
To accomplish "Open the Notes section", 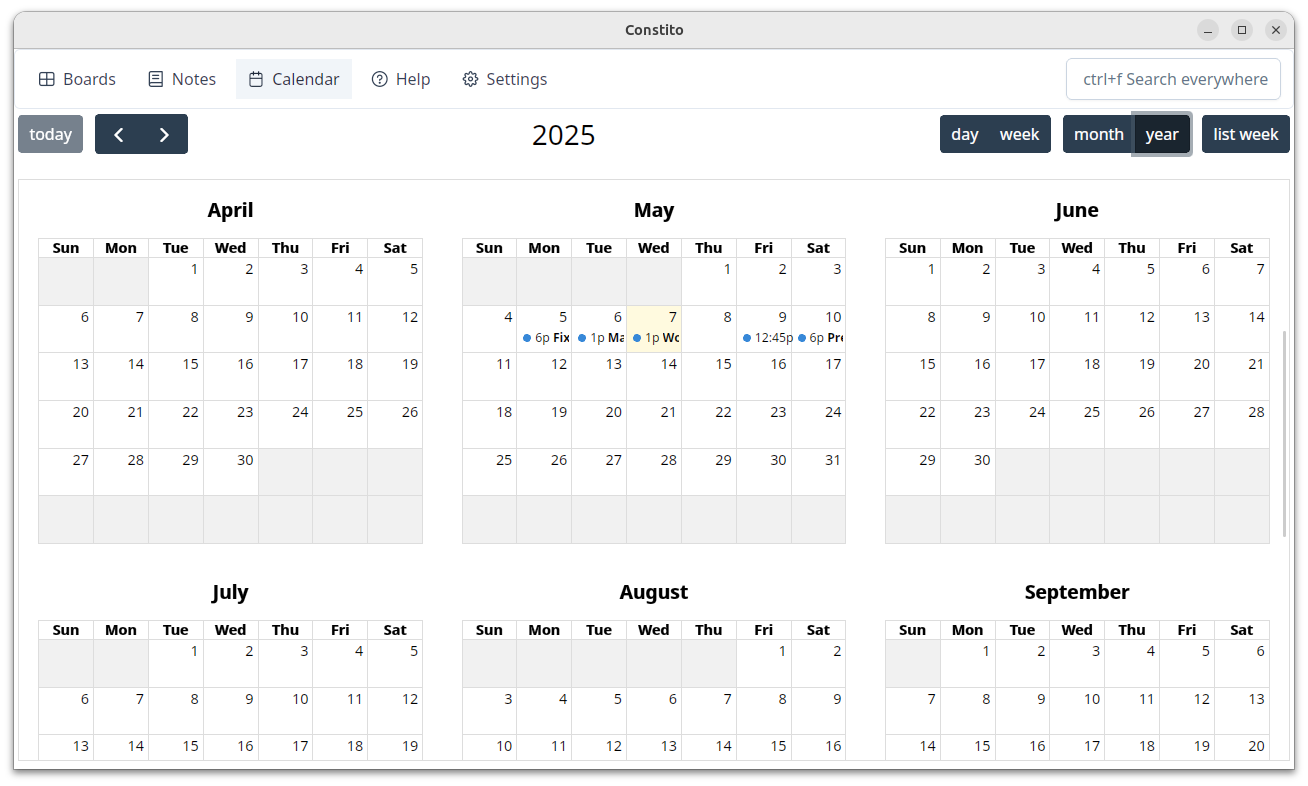I will (x=182, y=79).
